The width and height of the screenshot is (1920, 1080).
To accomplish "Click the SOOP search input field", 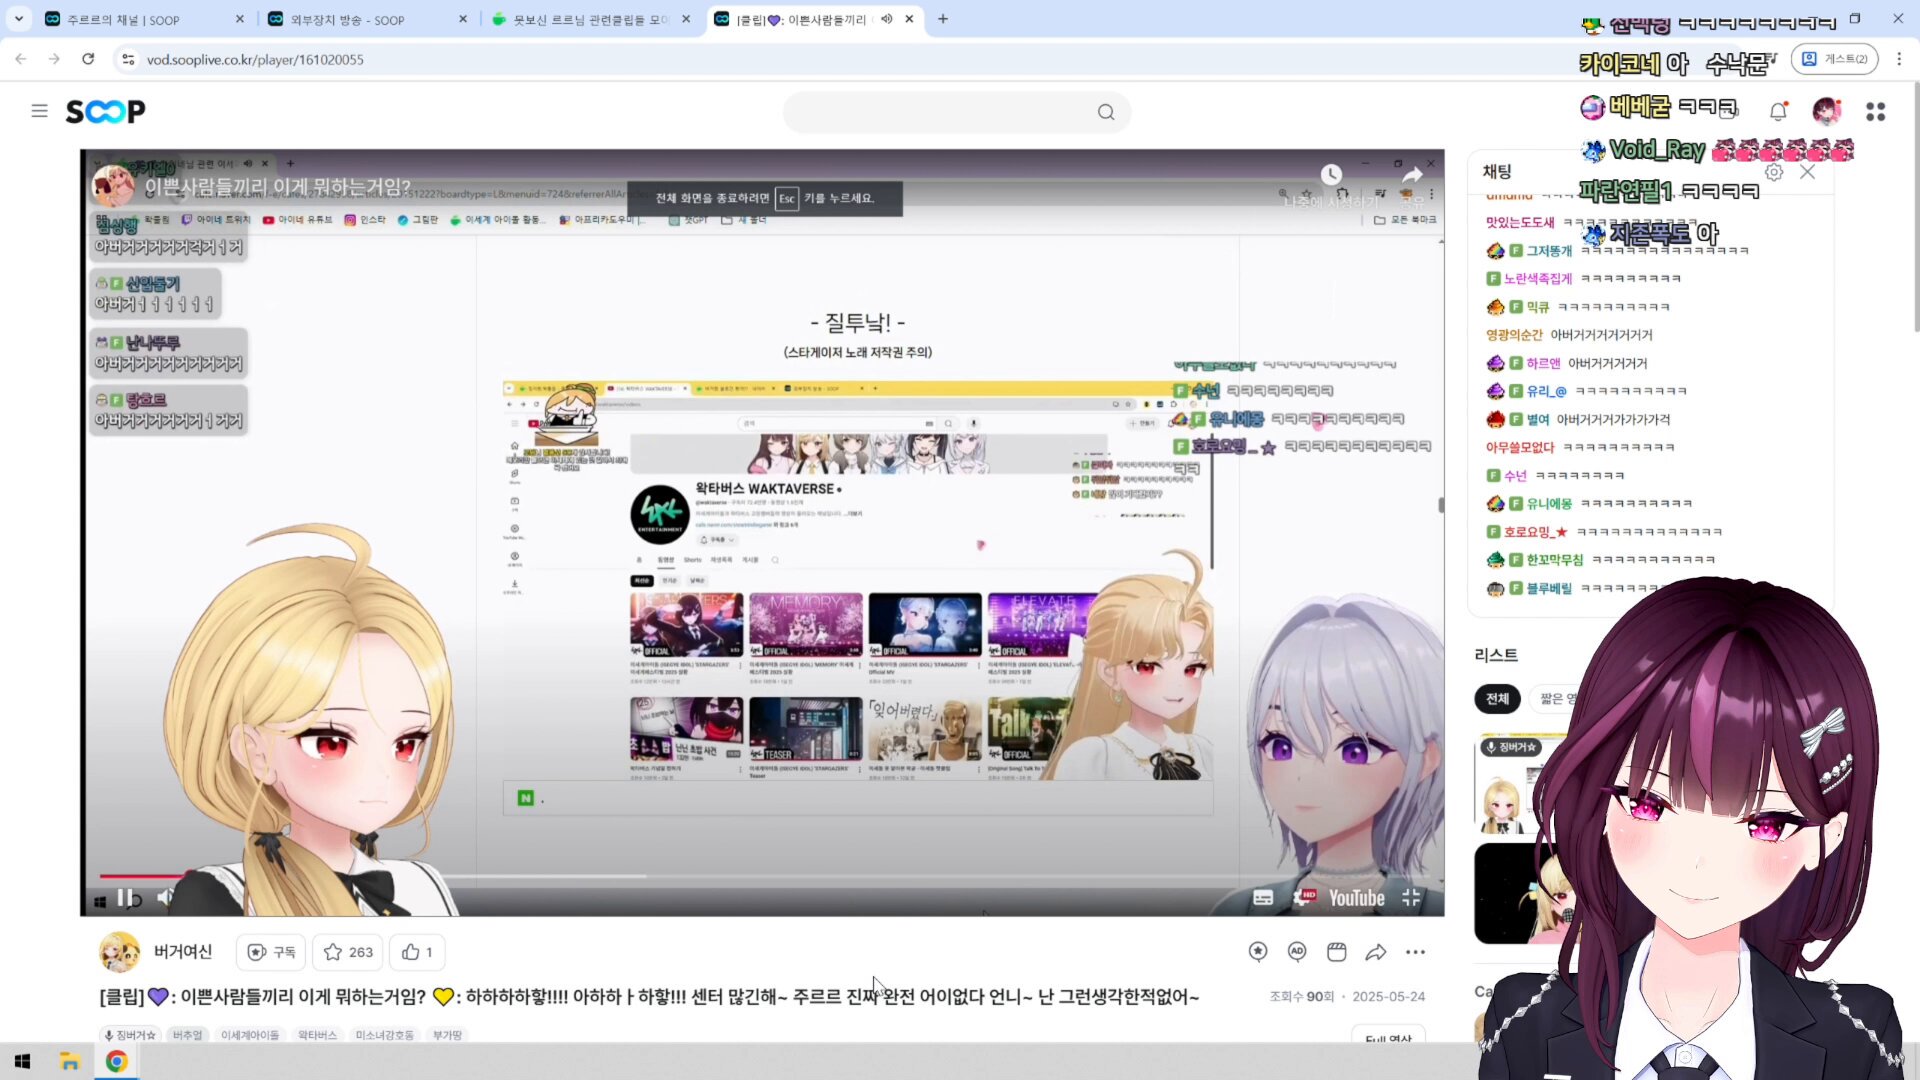I will pyautogui.click(x=940, y=112).
